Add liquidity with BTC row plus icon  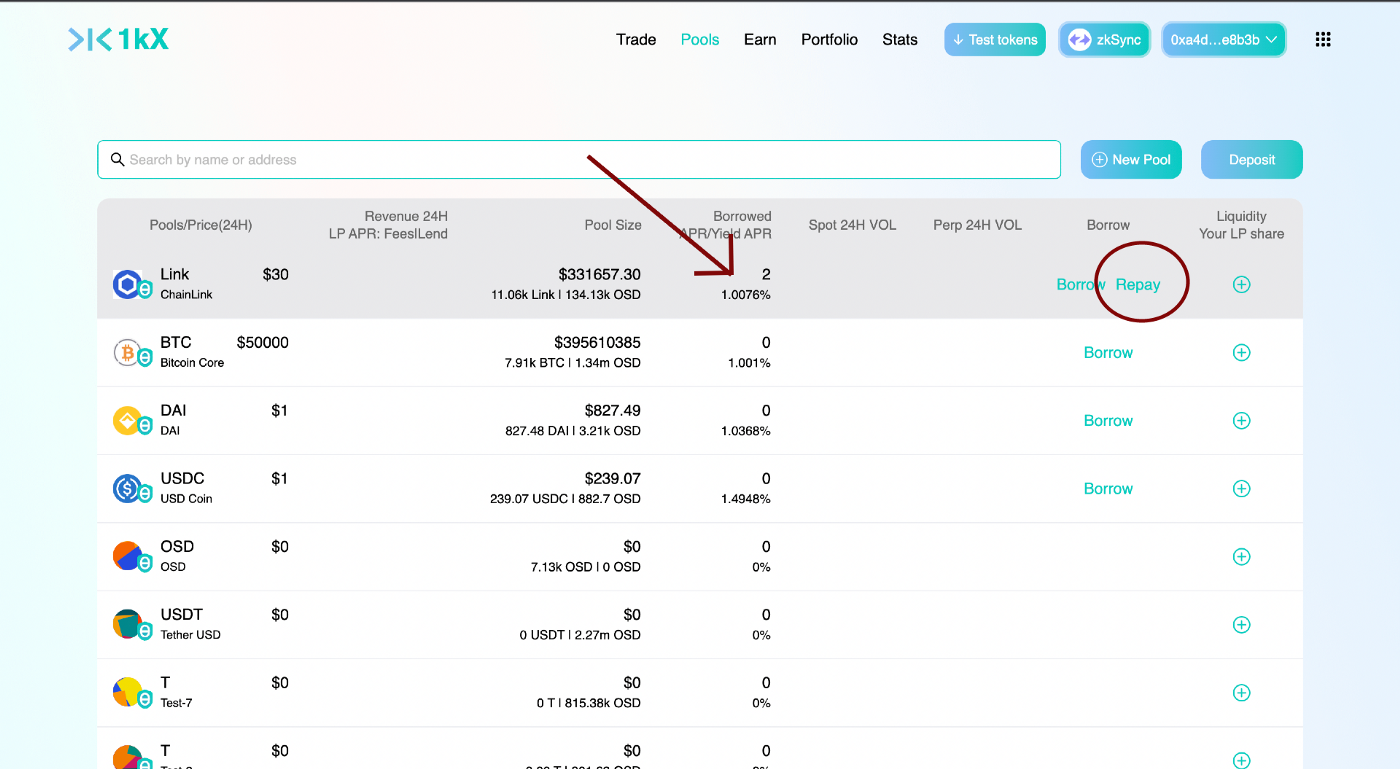point(1241,352)
